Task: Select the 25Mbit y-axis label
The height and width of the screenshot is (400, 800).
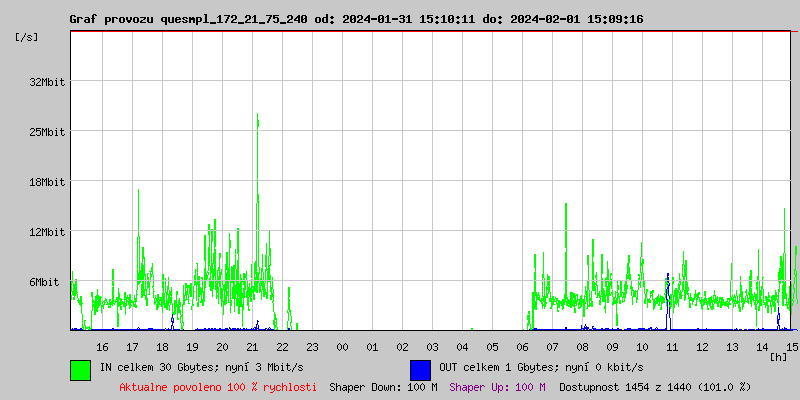Action: (x=47, y=132)
